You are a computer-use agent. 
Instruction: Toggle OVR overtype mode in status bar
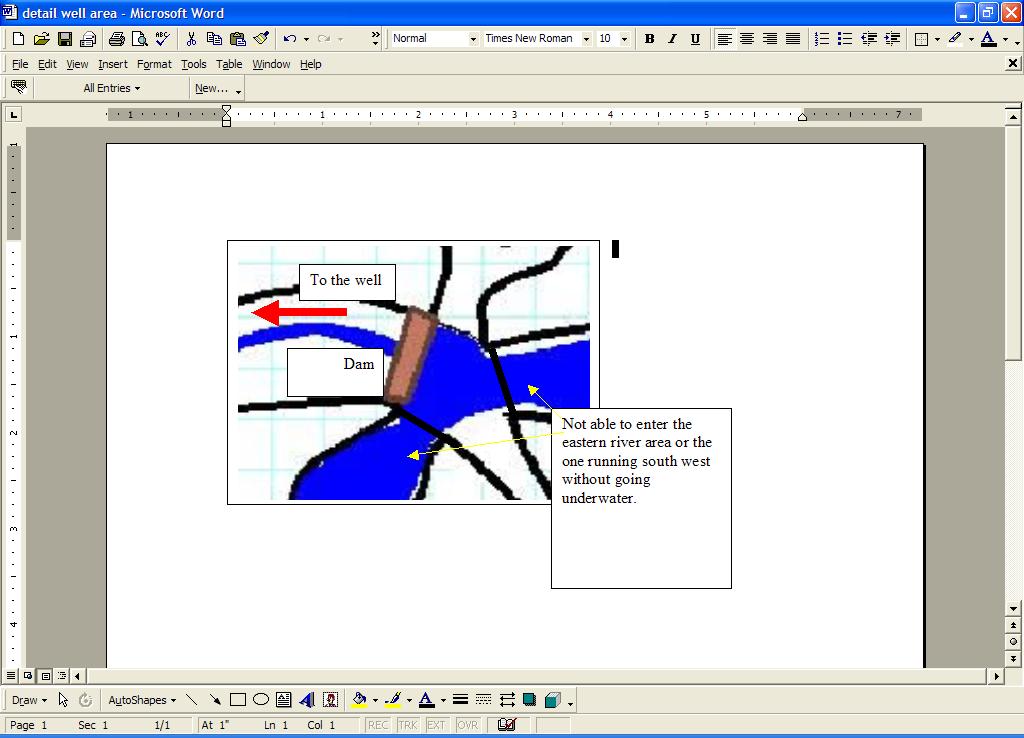click(x=468, y=725)
